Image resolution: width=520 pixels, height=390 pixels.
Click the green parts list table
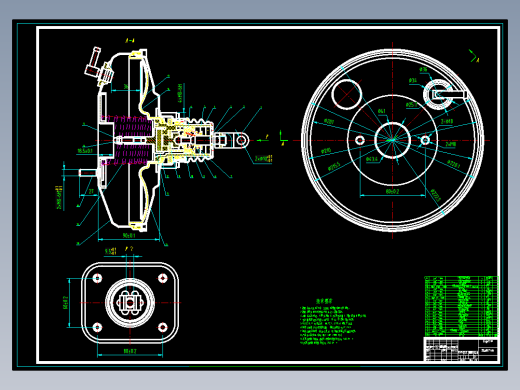(461, 306)
